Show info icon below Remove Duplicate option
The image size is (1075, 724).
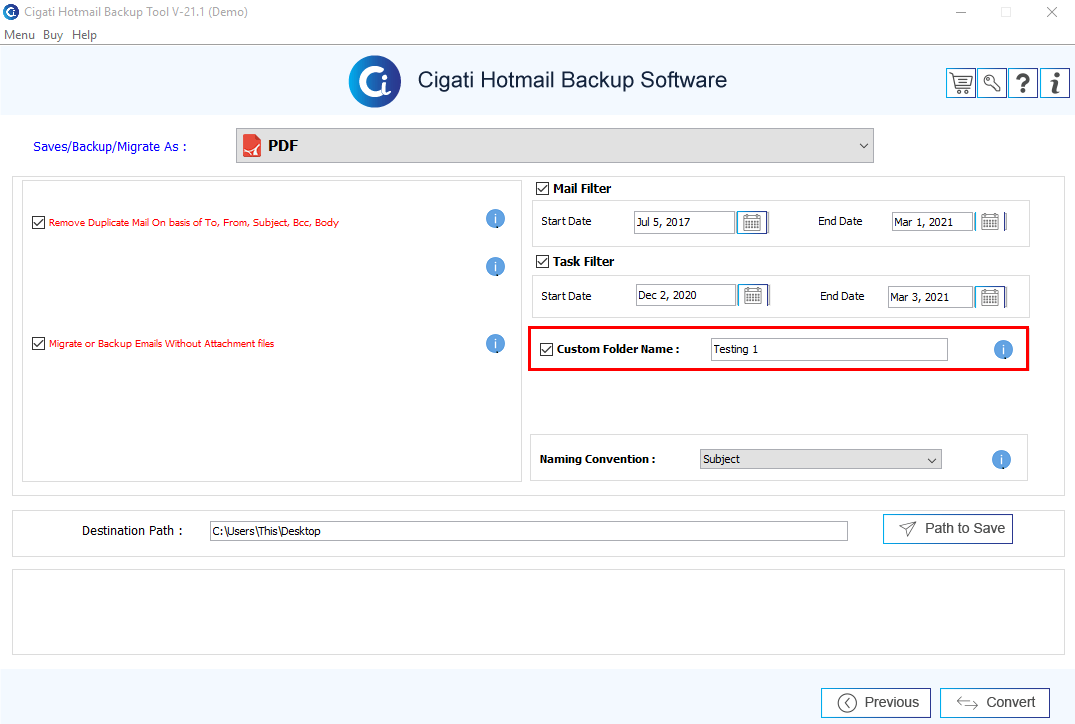pos(496,267)
